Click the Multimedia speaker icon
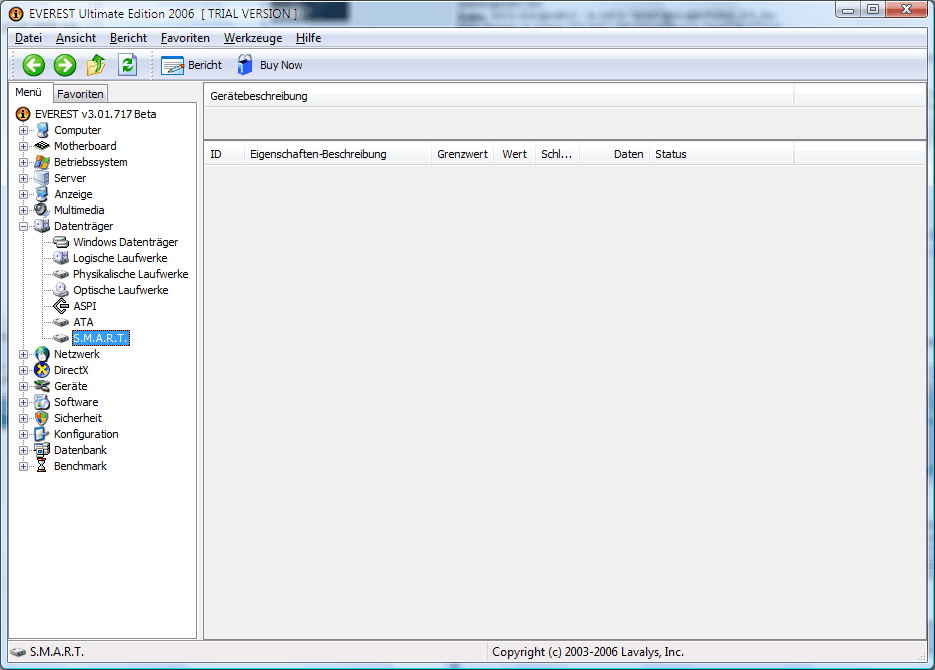The height and width of the screenshot is (670, 935). (42, 210)
